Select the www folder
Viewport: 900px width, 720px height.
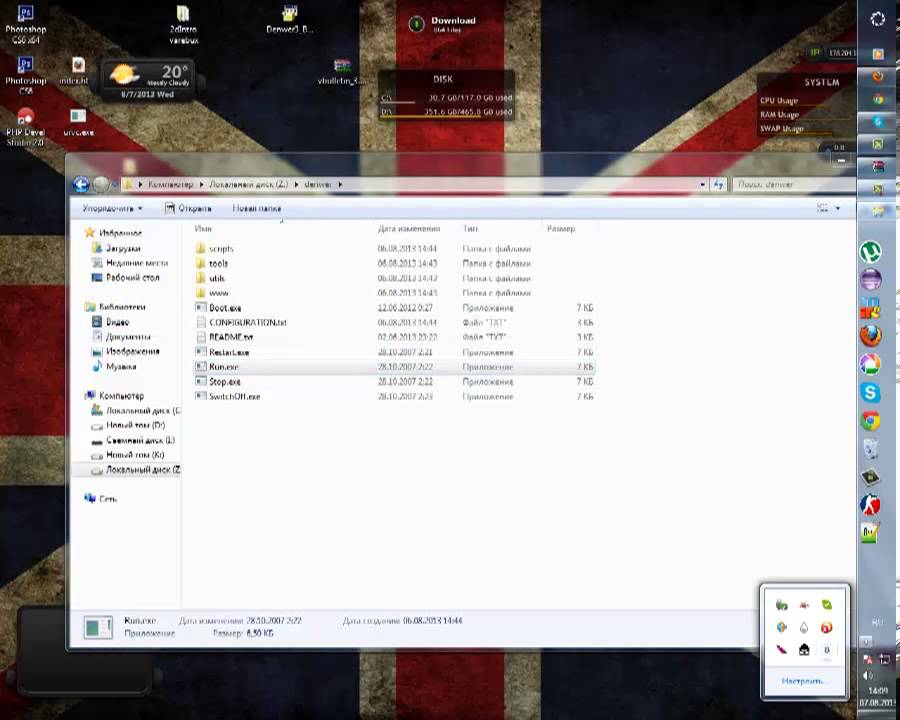(x=394, y=293)
